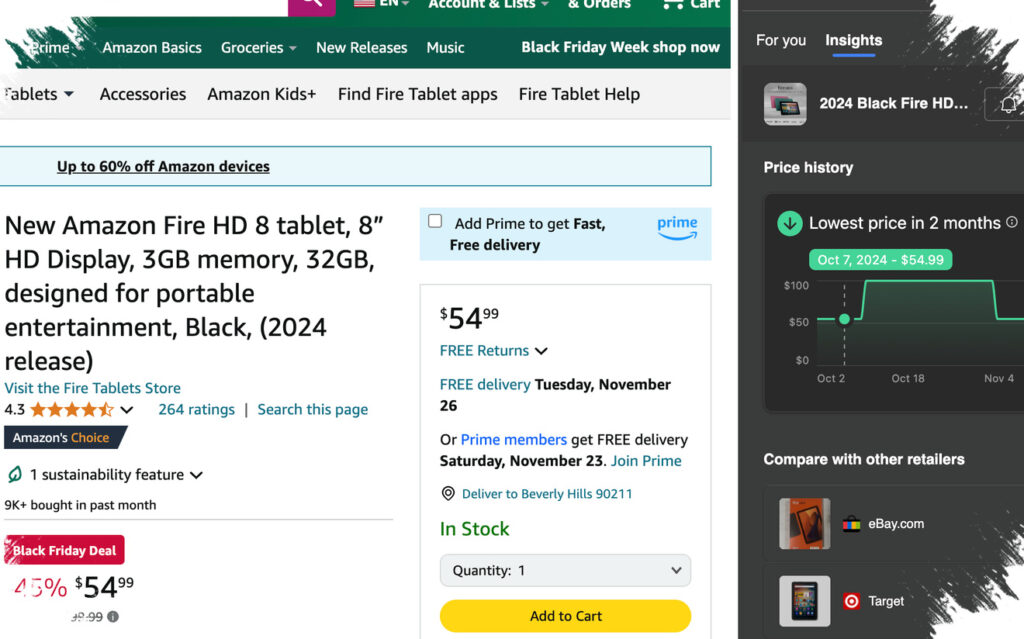
Task: Click the Join Prime link
Action: [646, 461]
